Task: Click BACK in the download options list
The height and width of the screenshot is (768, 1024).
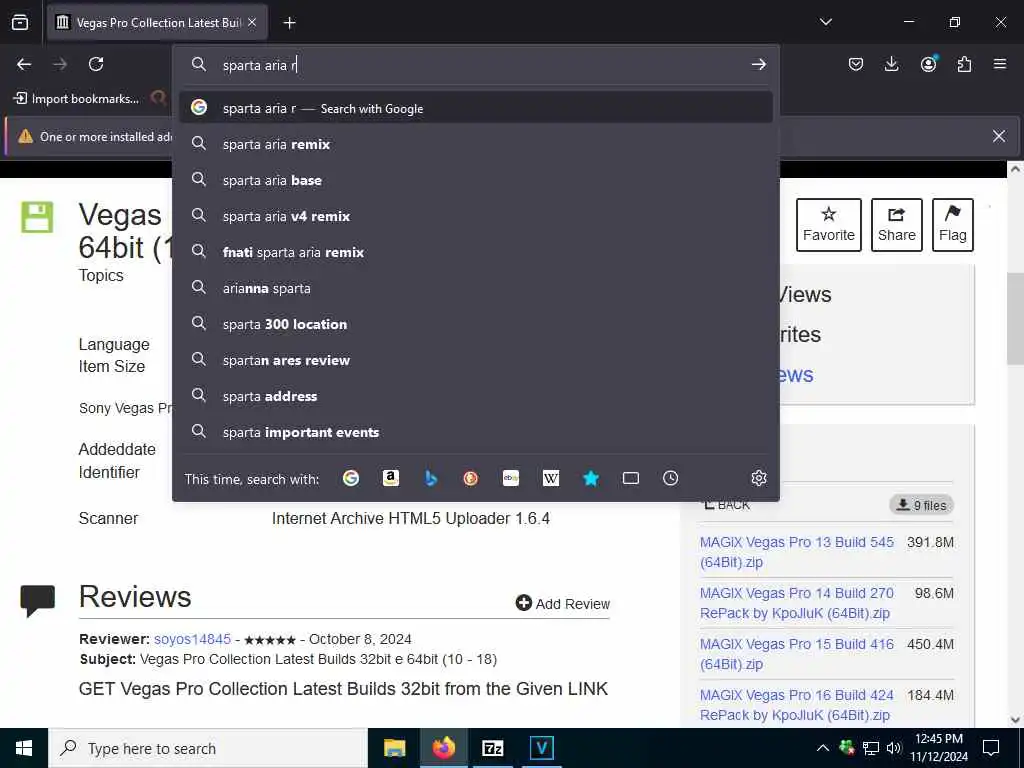Action: click(x=727, y=505)
